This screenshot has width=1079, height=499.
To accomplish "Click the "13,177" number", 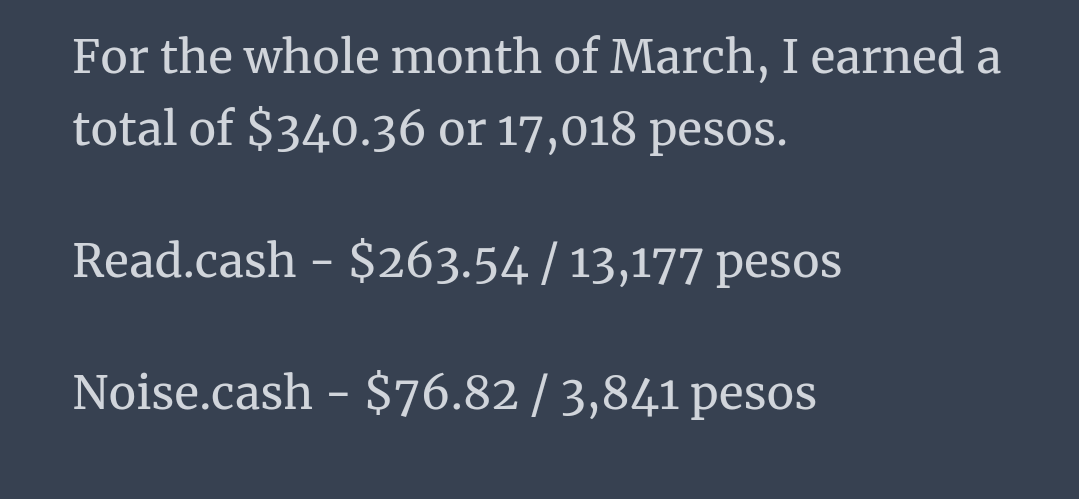I will click(x=637, y=264).
